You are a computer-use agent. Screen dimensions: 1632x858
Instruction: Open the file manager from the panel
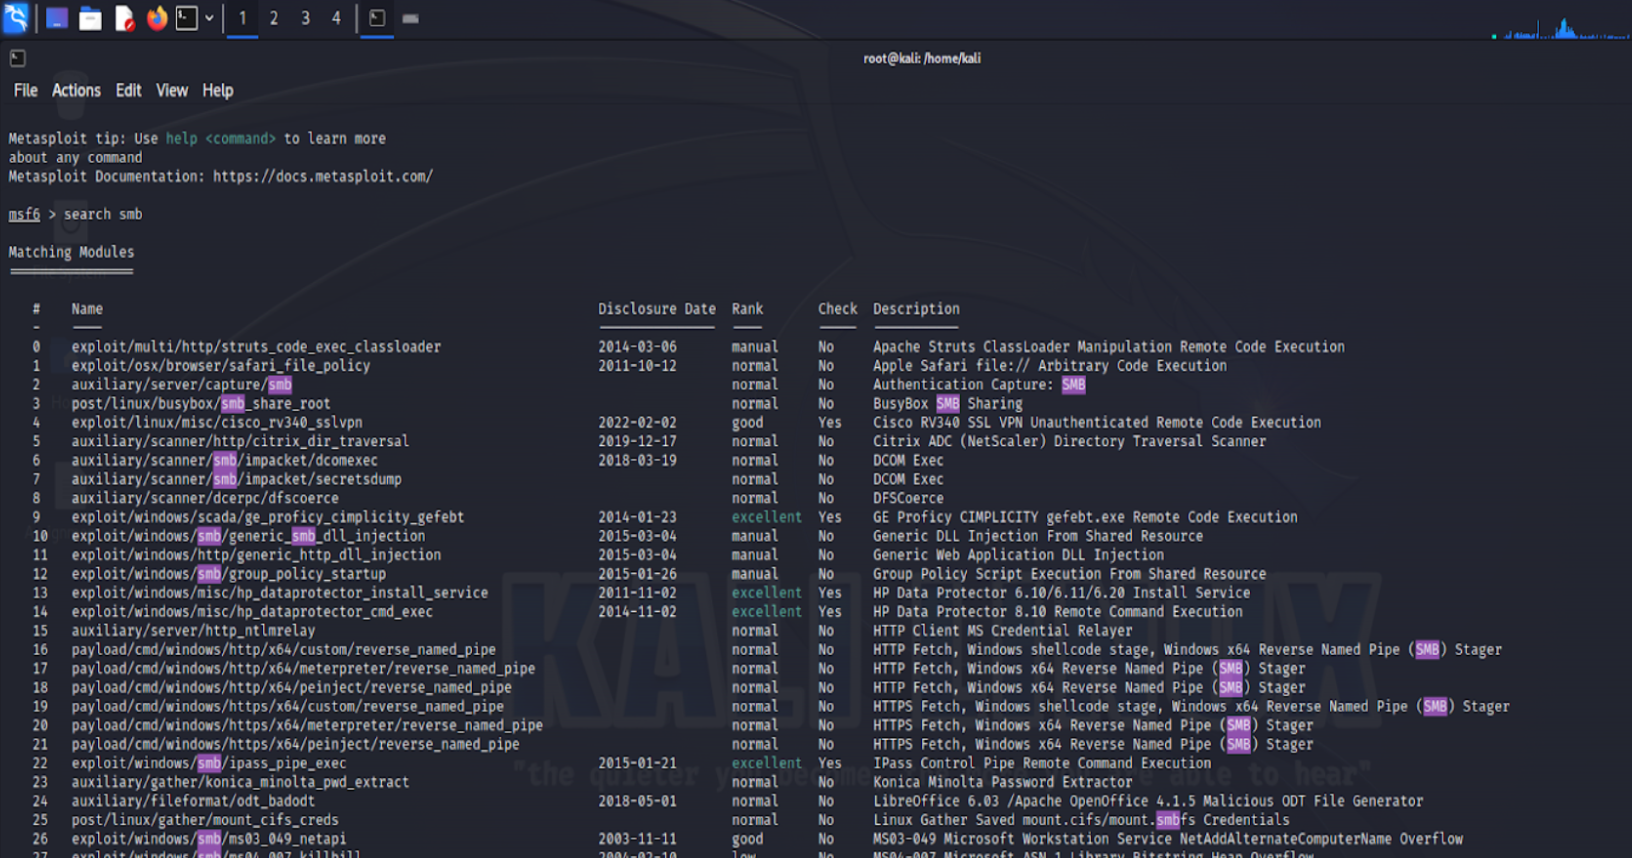coord(90,18)
